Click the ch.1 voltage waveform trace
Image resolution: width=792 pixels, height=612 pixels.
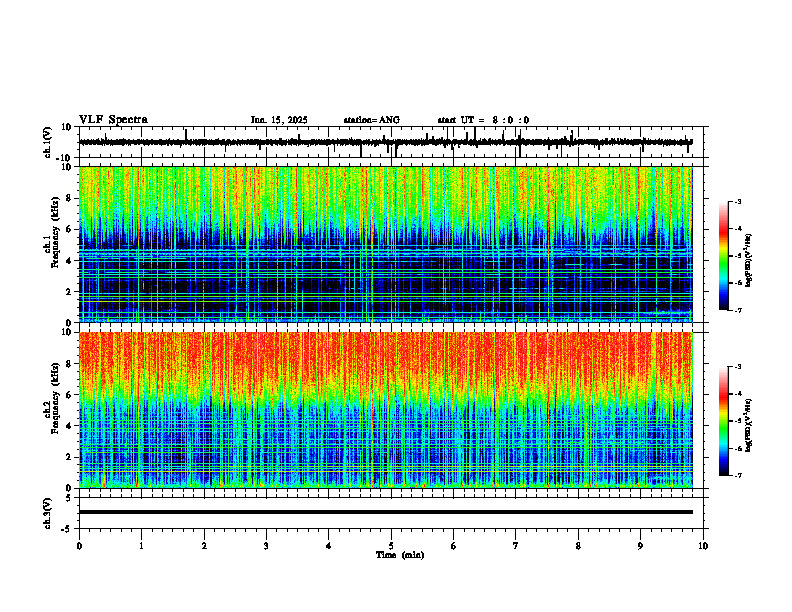click(x=385, y=142)
